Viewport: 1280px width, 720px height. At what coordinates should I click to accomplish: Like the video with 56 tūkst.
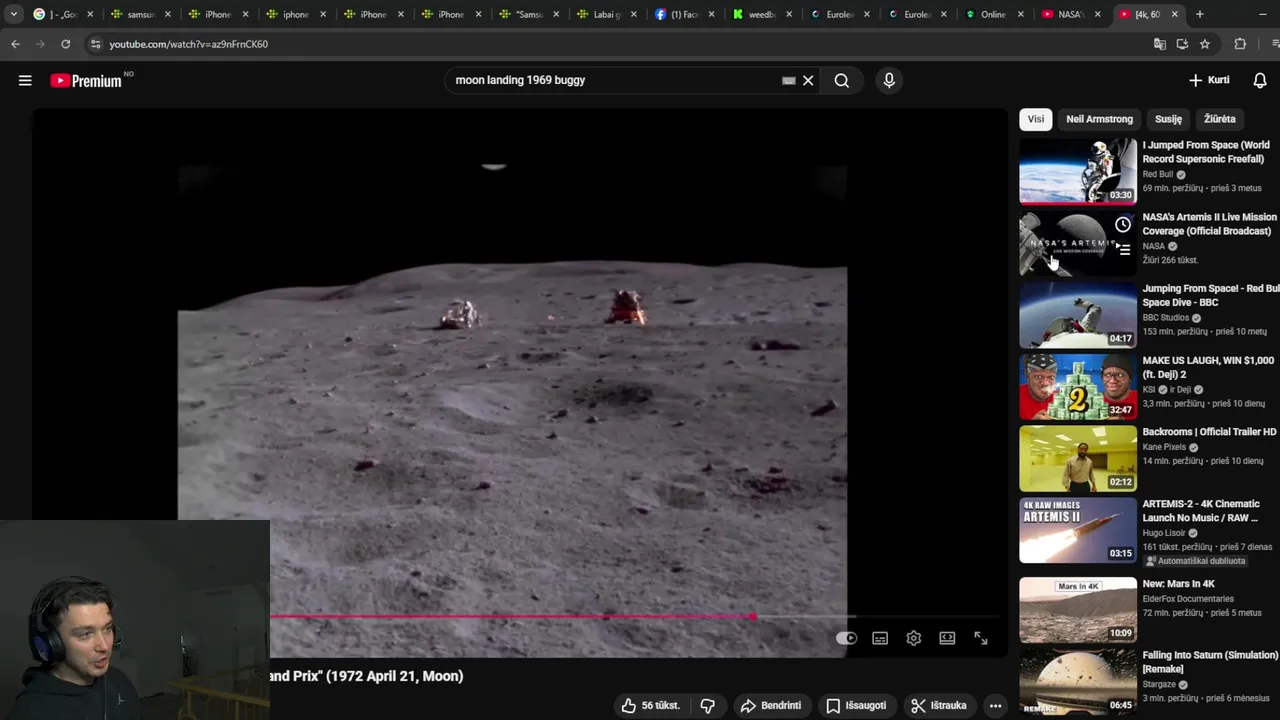pyautogui.click(x=649, y=706)
